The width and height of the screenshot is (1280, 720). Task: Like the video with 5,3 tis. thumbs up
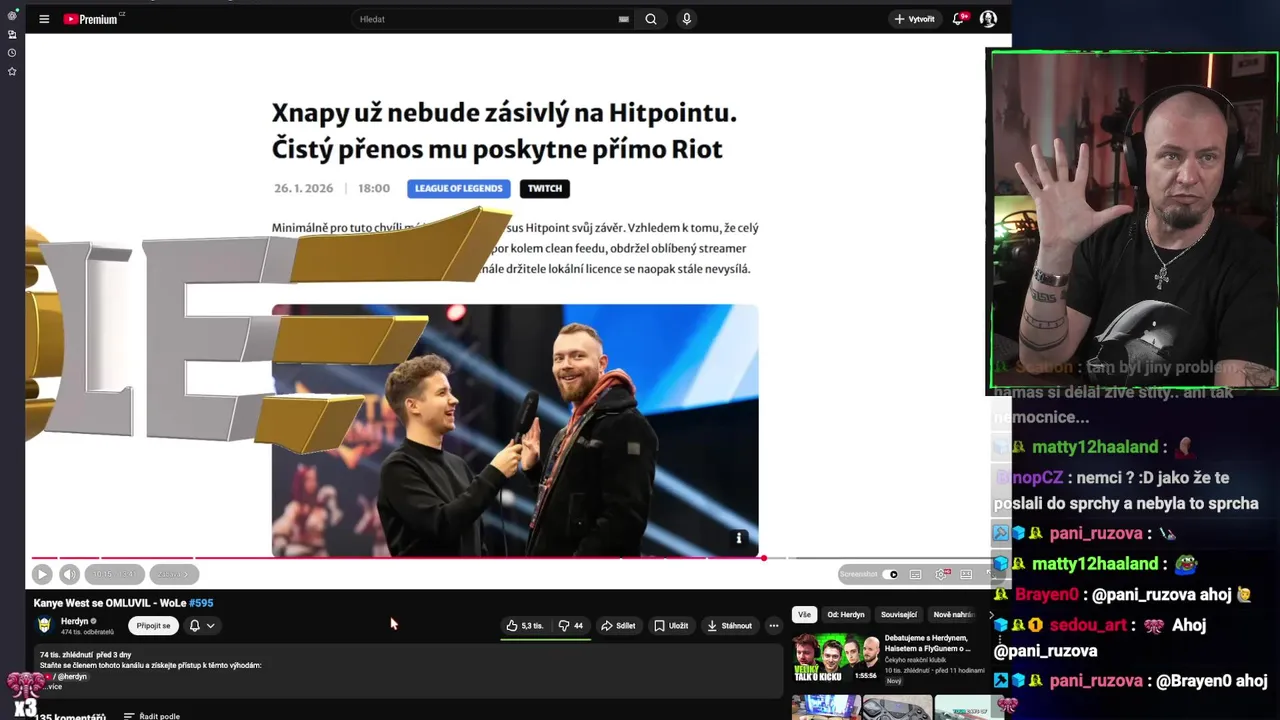click(x=525, y=626)
